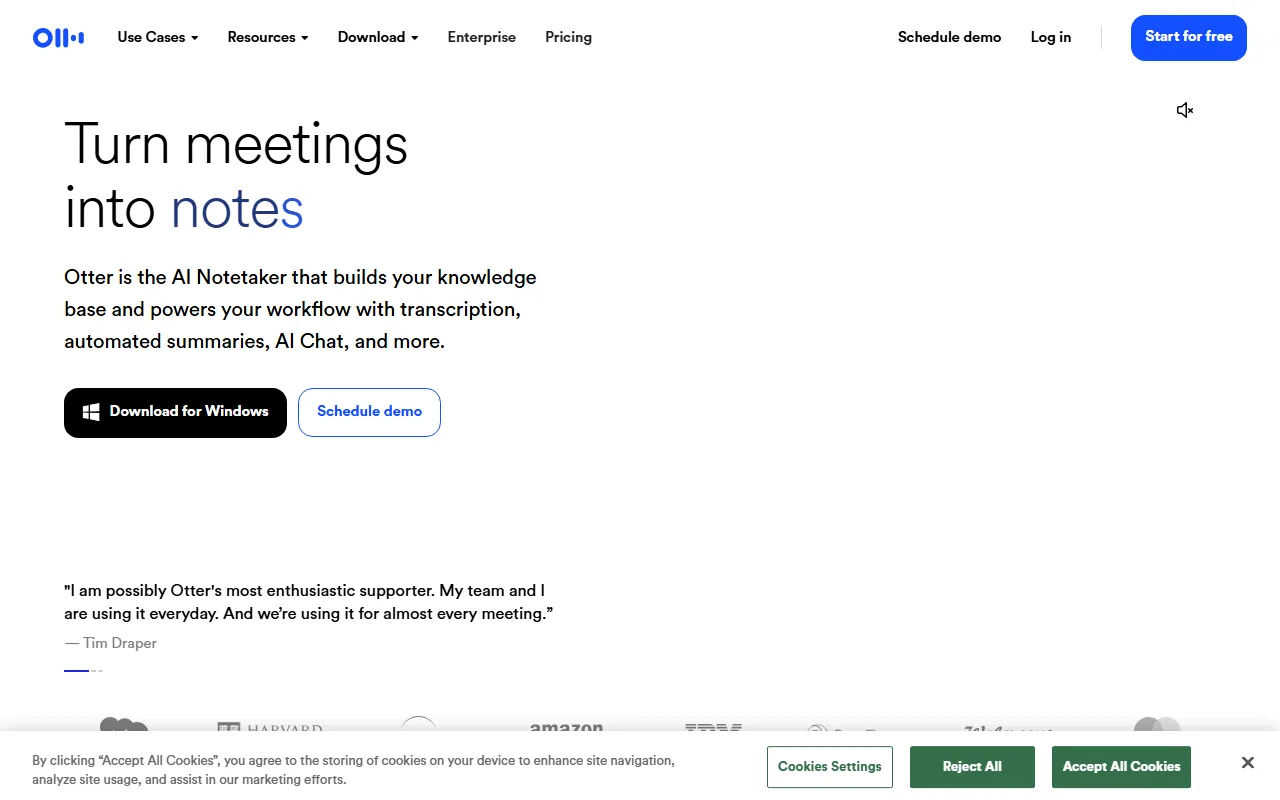Select Schedule demo in the top navigation
The width and height of the screenshot is (1280, 800).
point(949,38)
